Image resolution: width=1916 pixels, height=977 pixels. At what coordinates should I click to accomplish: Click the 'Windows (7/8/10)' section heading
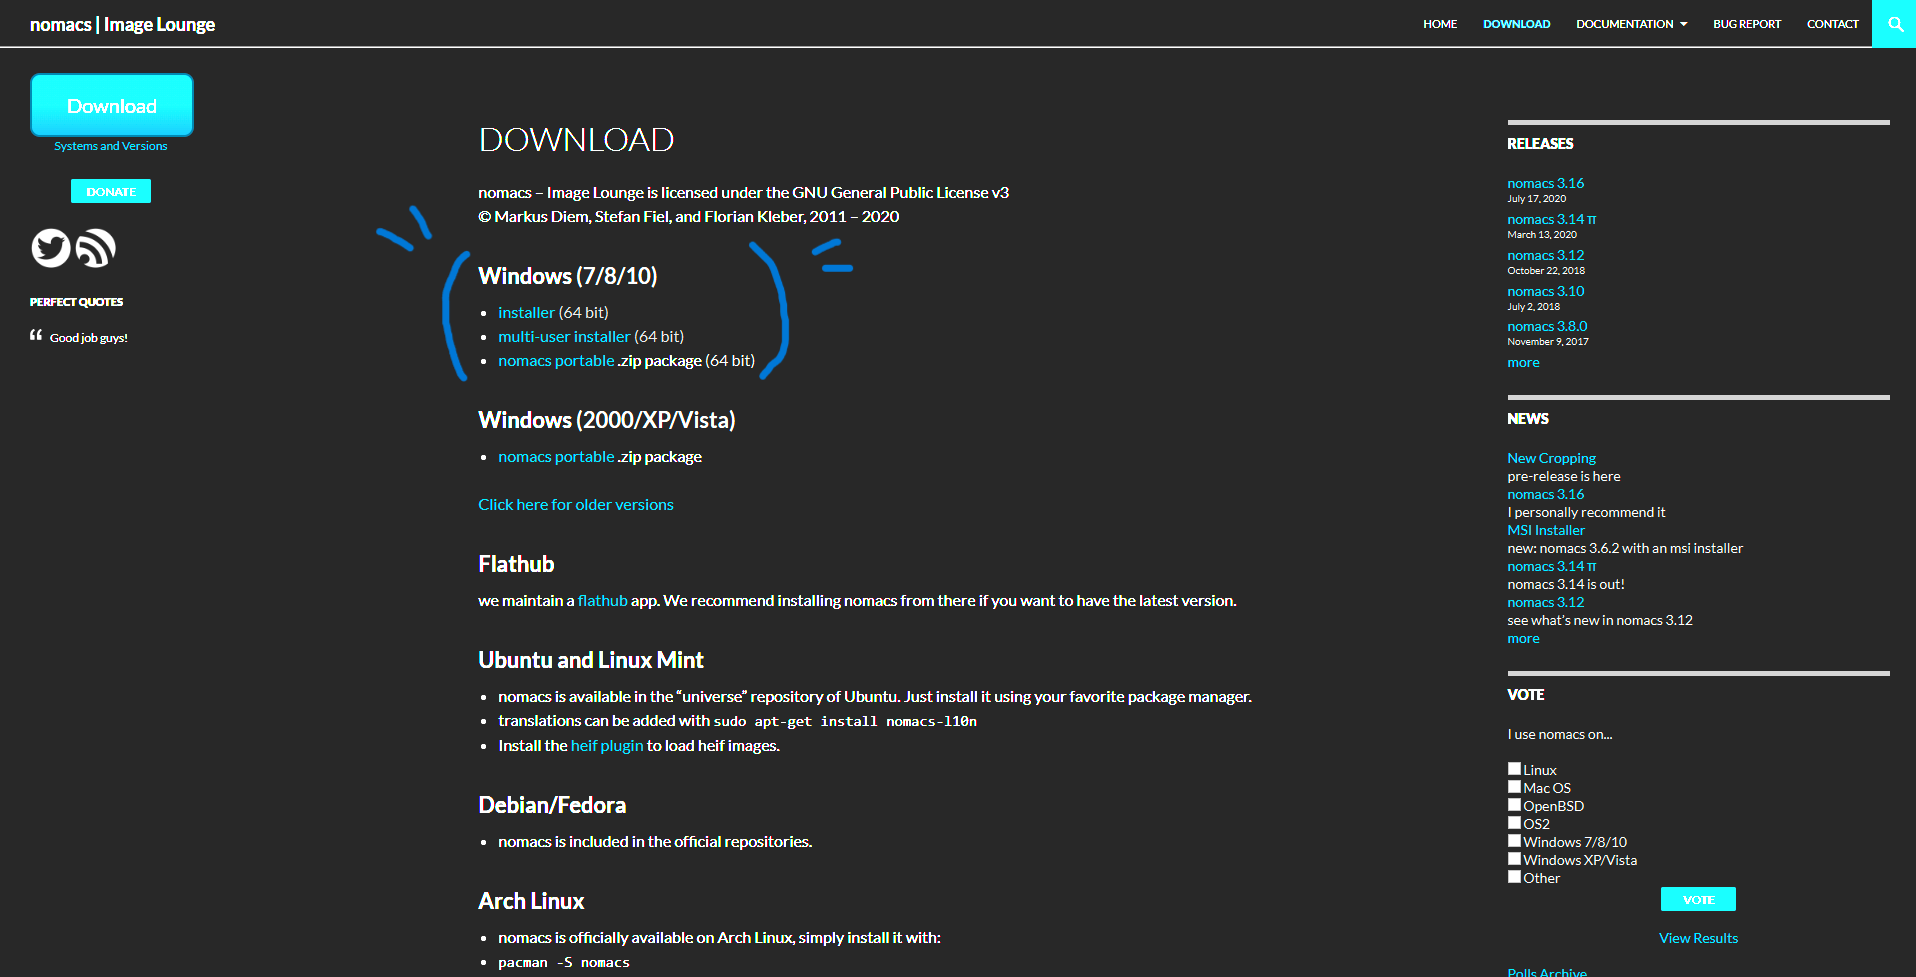pos(568,276)
